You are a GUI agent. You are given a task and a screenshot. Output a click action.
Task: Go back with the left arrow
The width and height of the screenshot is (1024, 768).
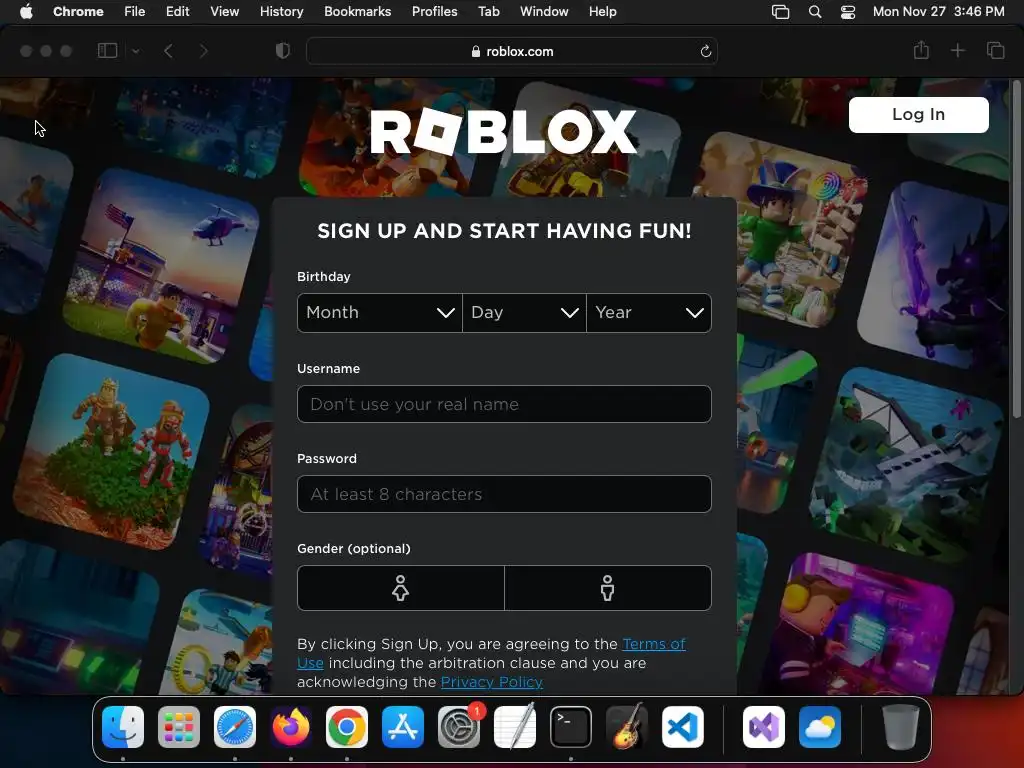(168, 51)
